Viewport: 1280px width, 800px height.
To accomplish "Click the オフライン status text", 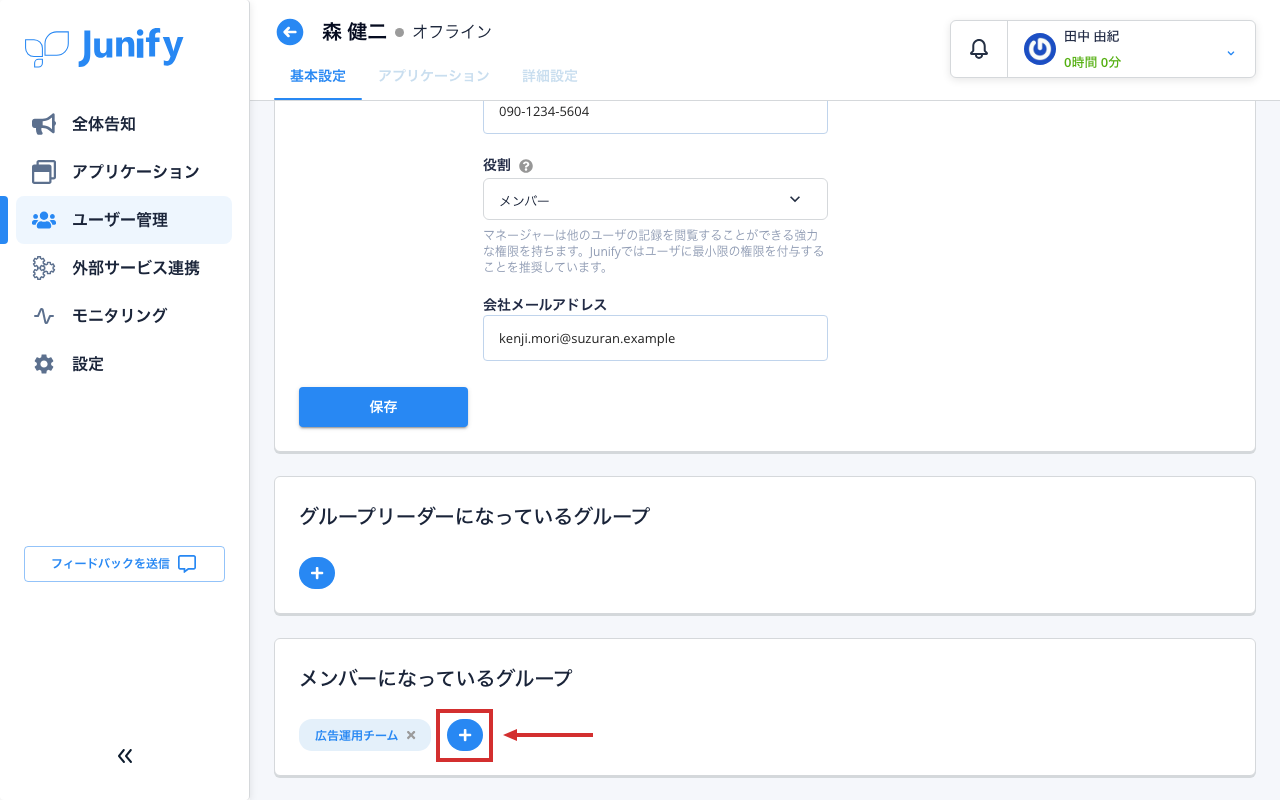I will coord(452,32).
